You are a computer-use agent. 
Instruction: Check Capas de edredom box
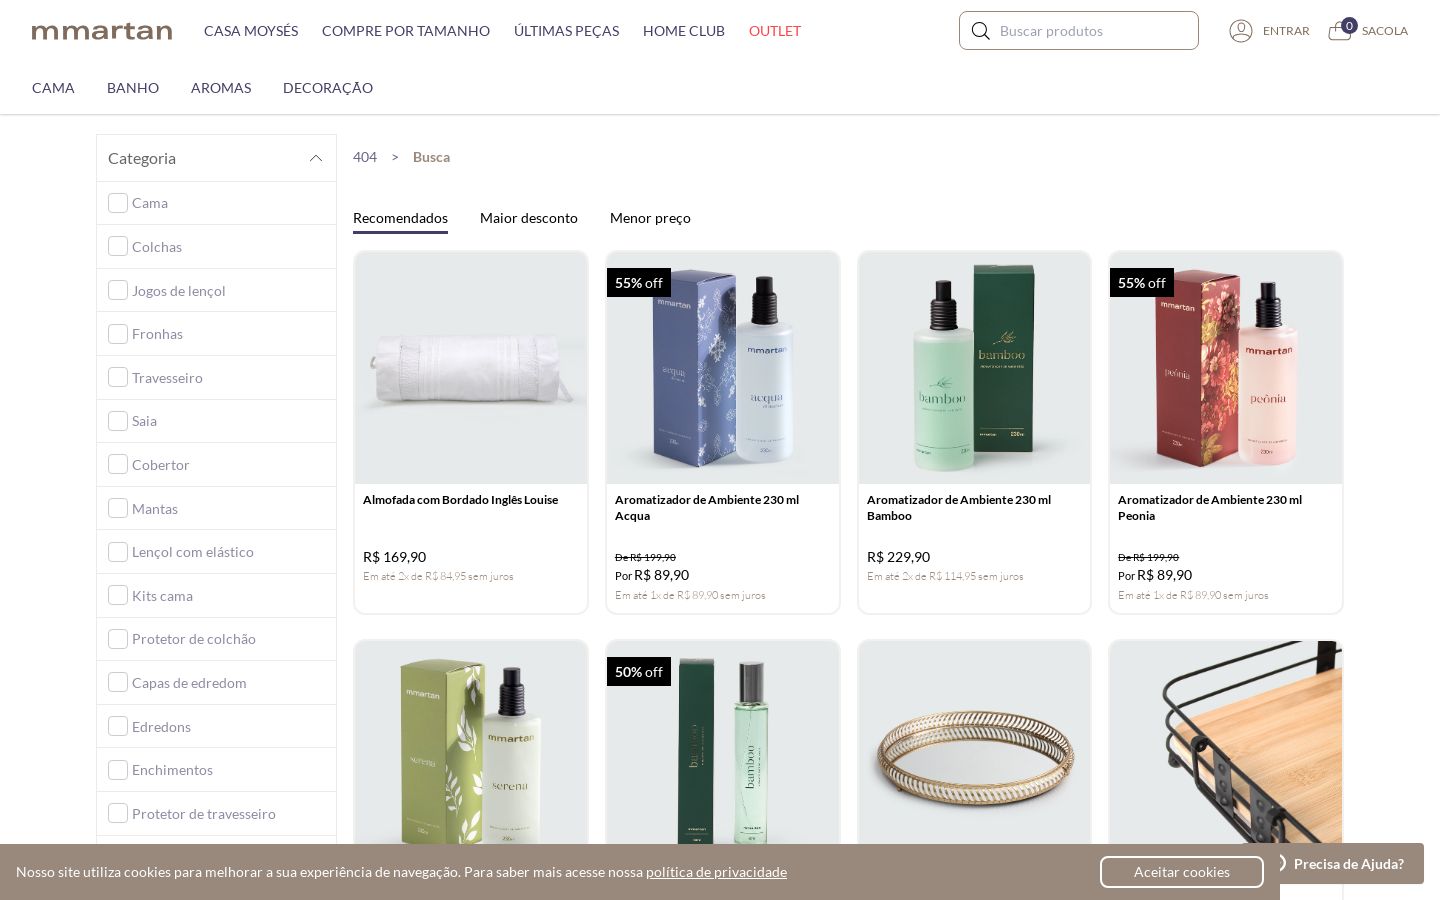[118, 682]
